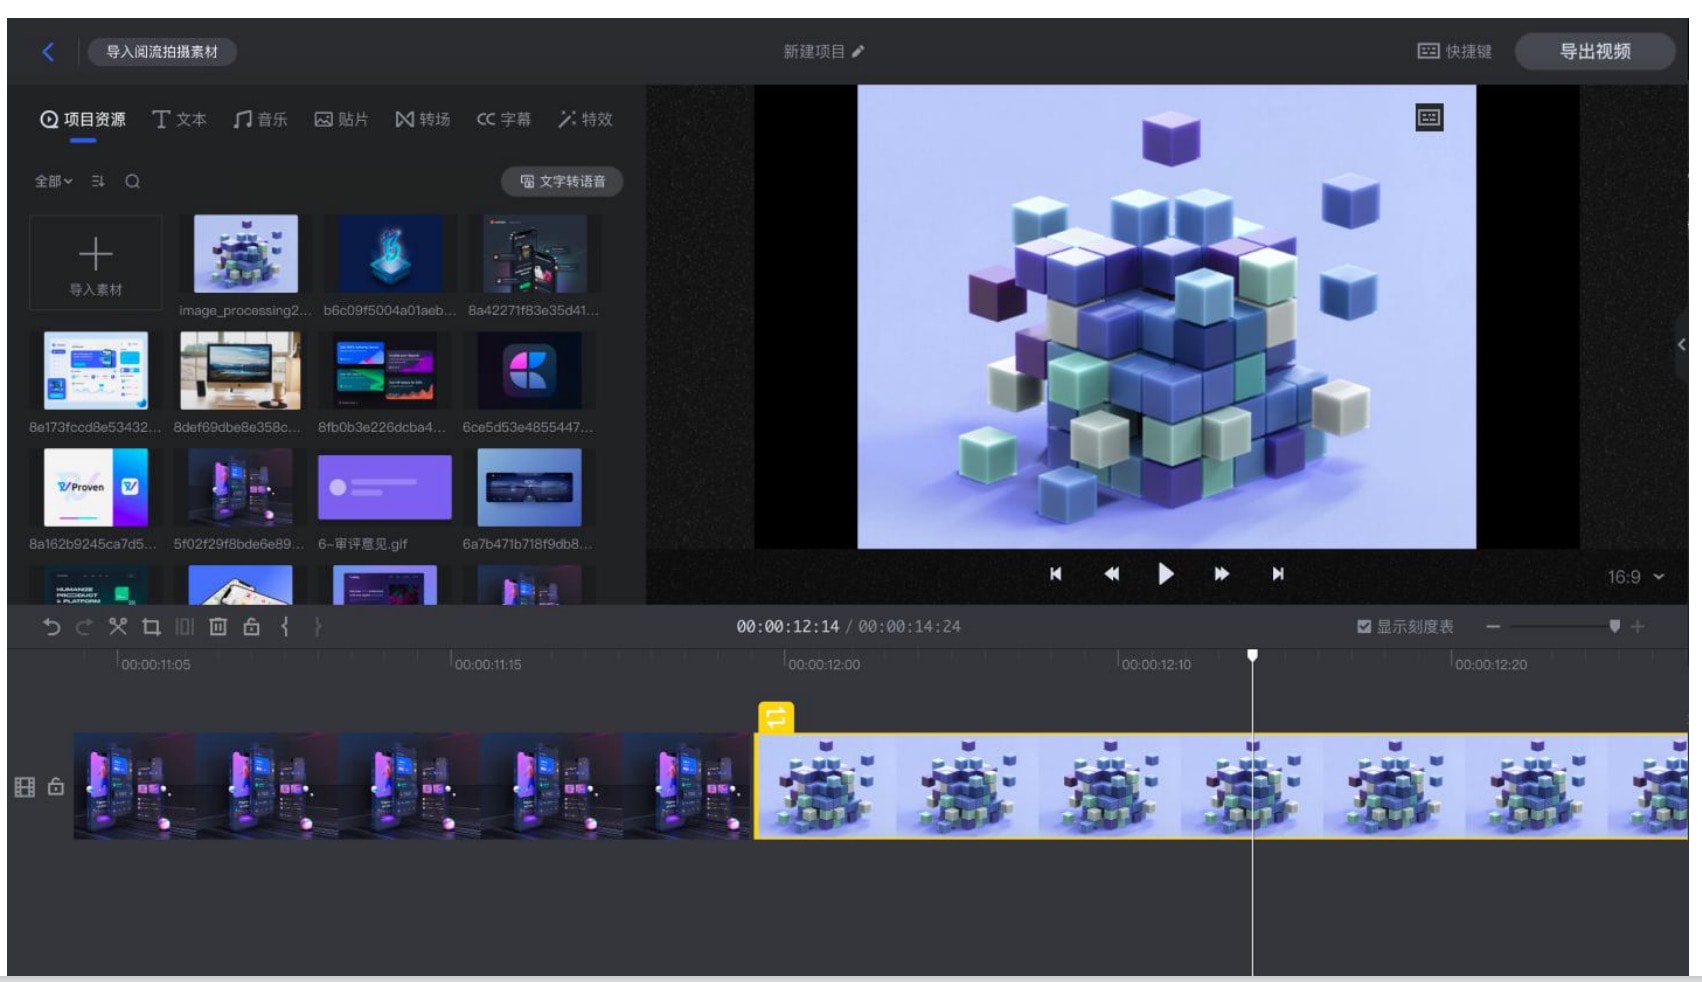Image resolution: width=1702 pixels, height=982 pixels.
Task: Open the 快捷键 shortcuts panel
Action: click(1455, 51)
